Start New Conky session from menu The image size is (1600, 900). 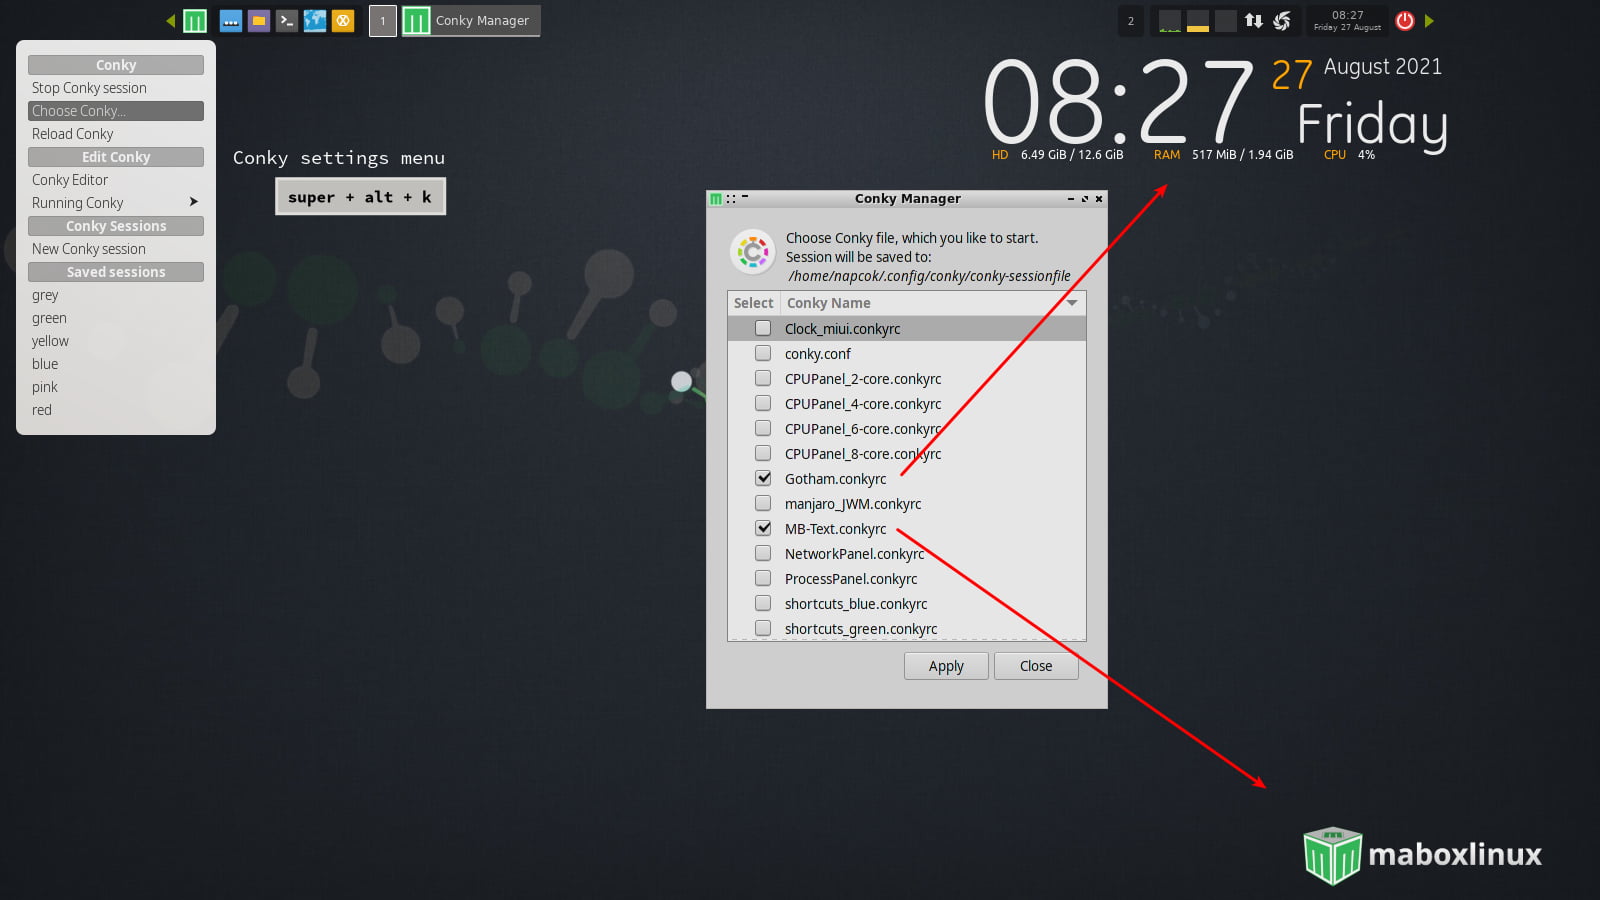[x=116, y=249]
